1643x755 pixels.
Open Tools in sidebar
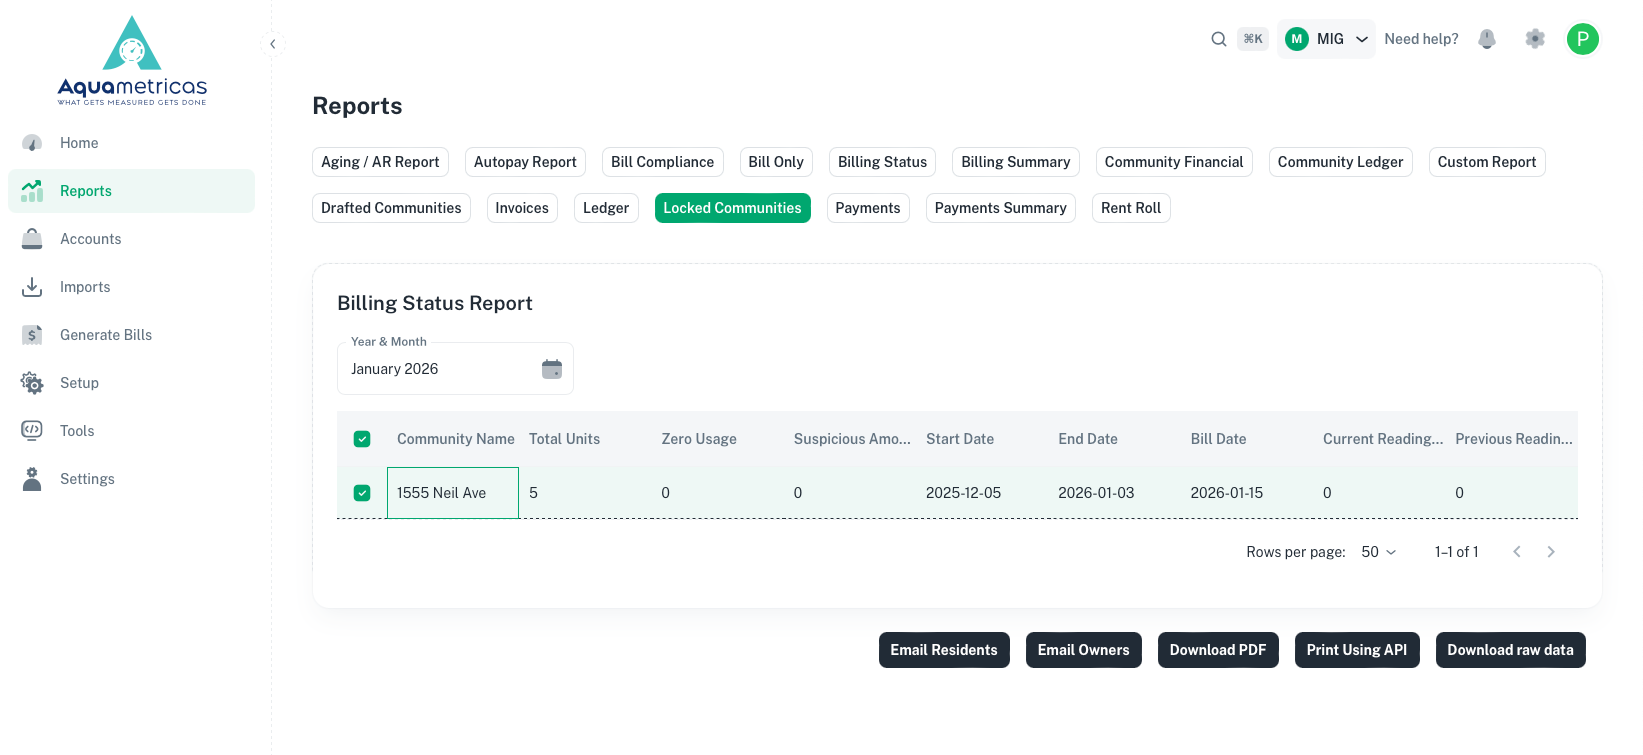click(x=131, y=431)
